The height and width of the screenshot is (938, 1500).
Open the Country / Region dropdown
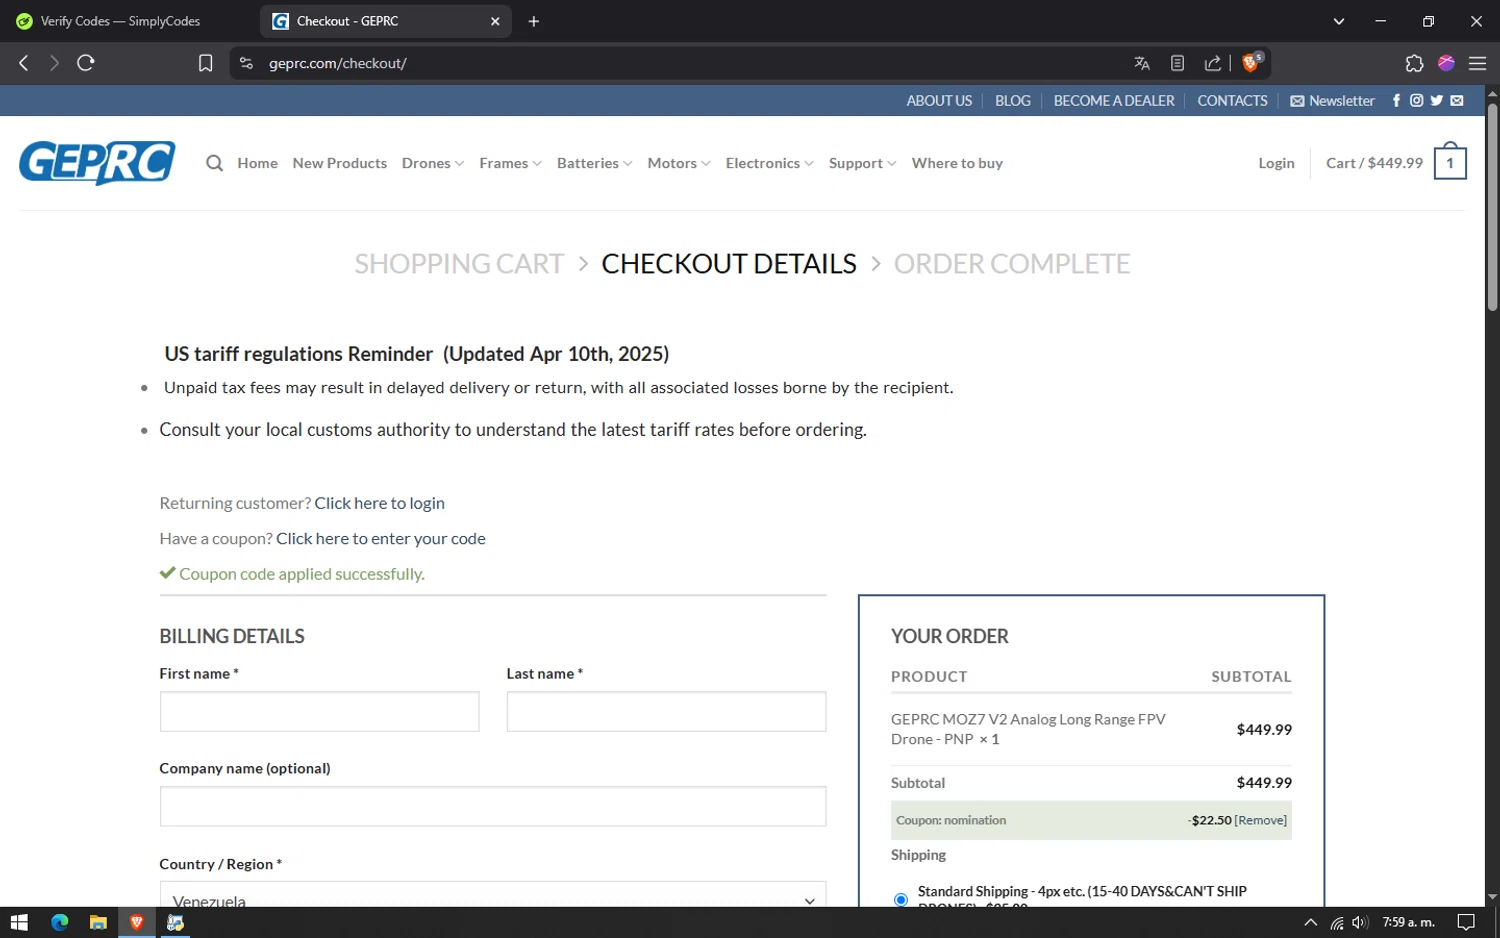point(493,896)
